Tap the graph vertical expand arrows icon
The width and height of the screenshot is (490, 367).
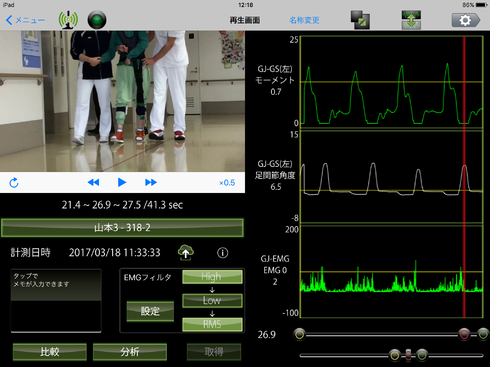point(411,20)
